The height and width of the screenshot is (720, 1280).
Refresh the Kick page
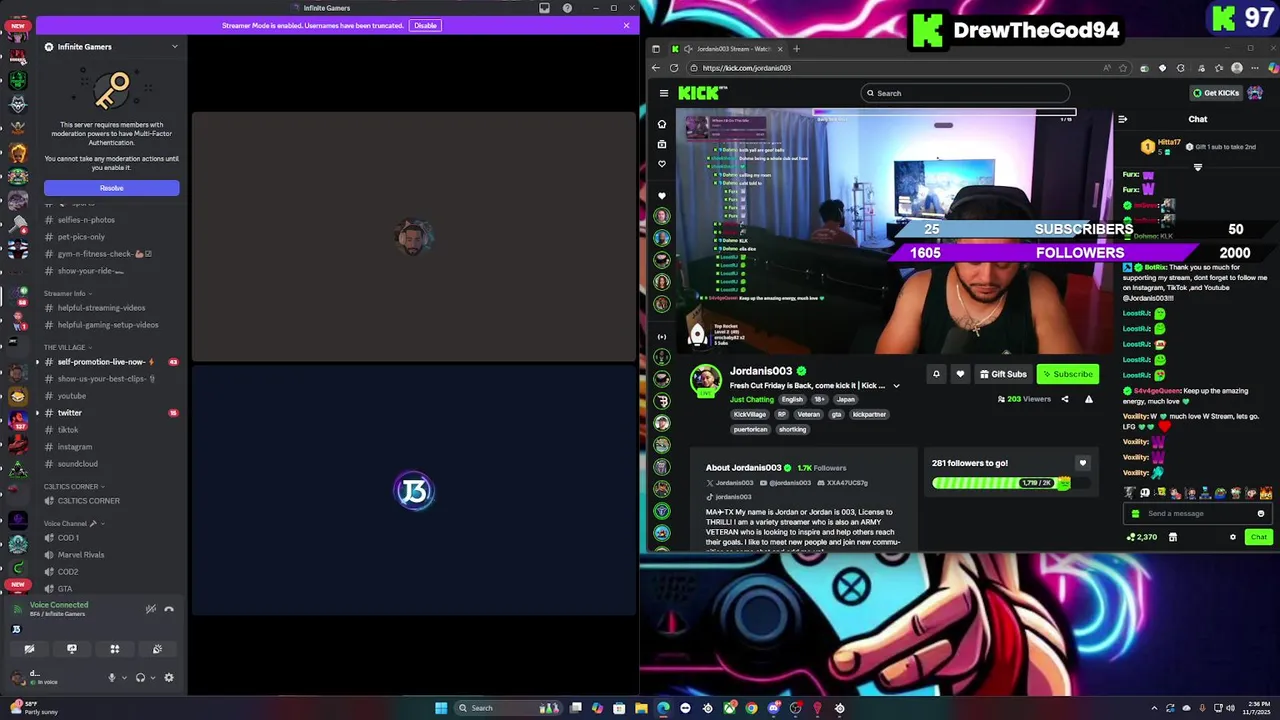click(x=674, y=68)
